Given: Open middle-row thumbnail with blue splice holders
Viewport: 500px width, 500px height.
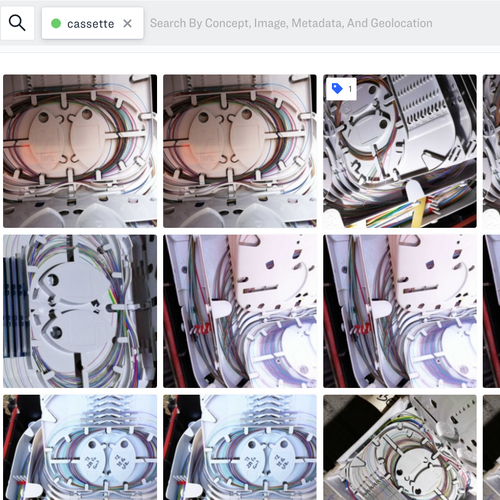Looking at the screenshot, I should pyautogui.click(x=80, y=311).
